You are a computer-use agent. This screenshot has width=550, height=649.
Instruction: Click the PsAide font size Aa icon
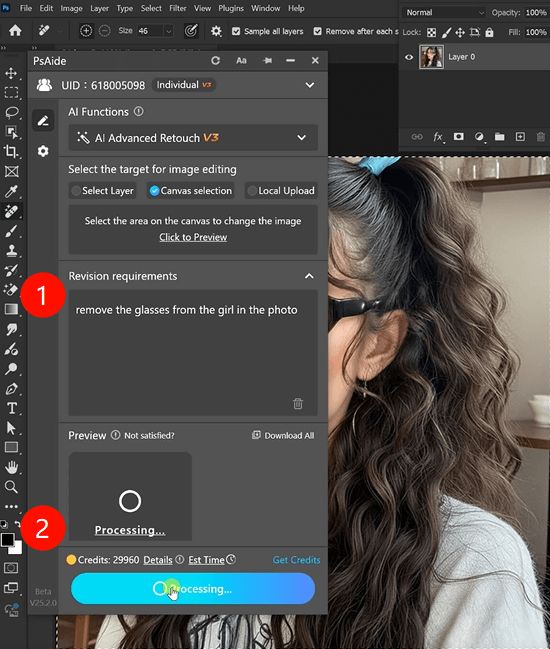coord(241,61)
